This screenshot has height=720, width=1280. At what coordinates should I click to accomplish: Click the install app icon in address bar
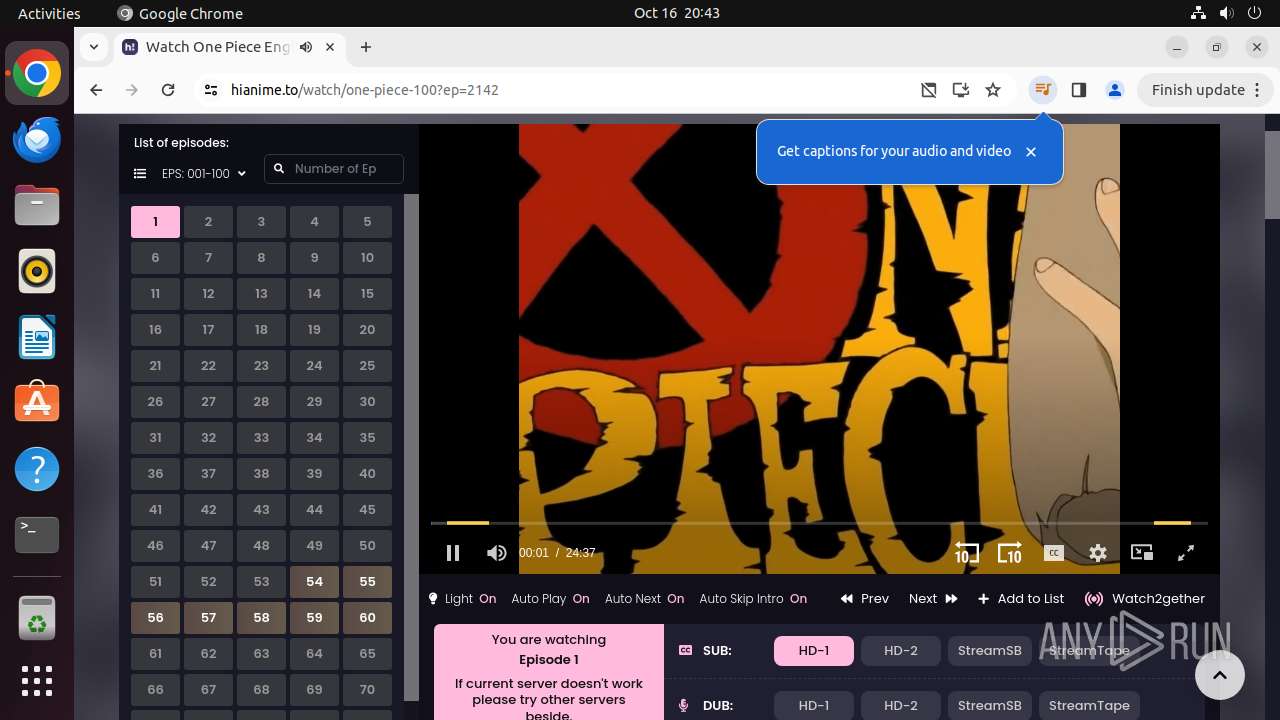pos(961,90)
